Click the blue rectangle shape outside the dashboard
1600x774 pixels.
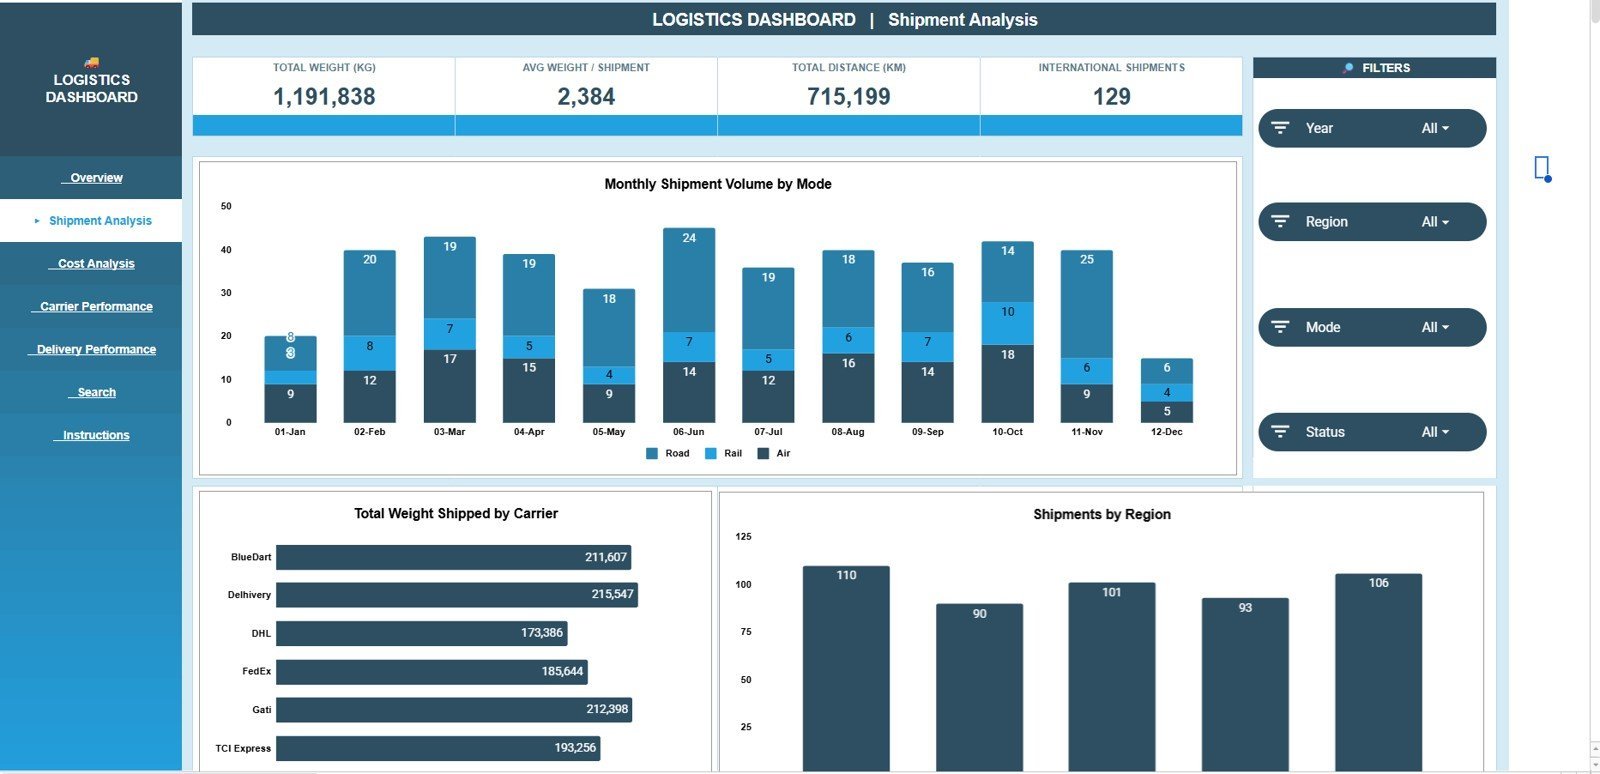[1542, 168]
